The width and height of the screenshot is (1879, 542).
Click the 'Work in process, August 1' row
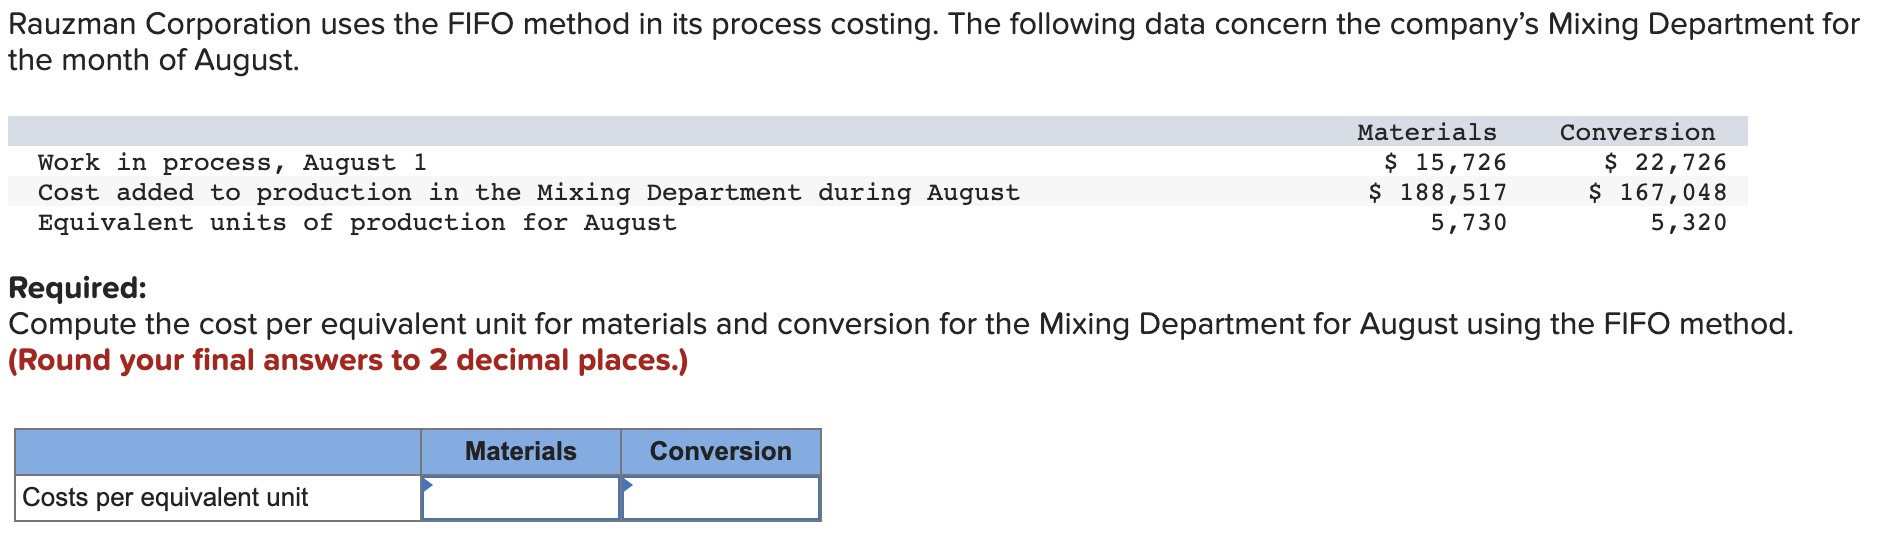coord(878,162)
